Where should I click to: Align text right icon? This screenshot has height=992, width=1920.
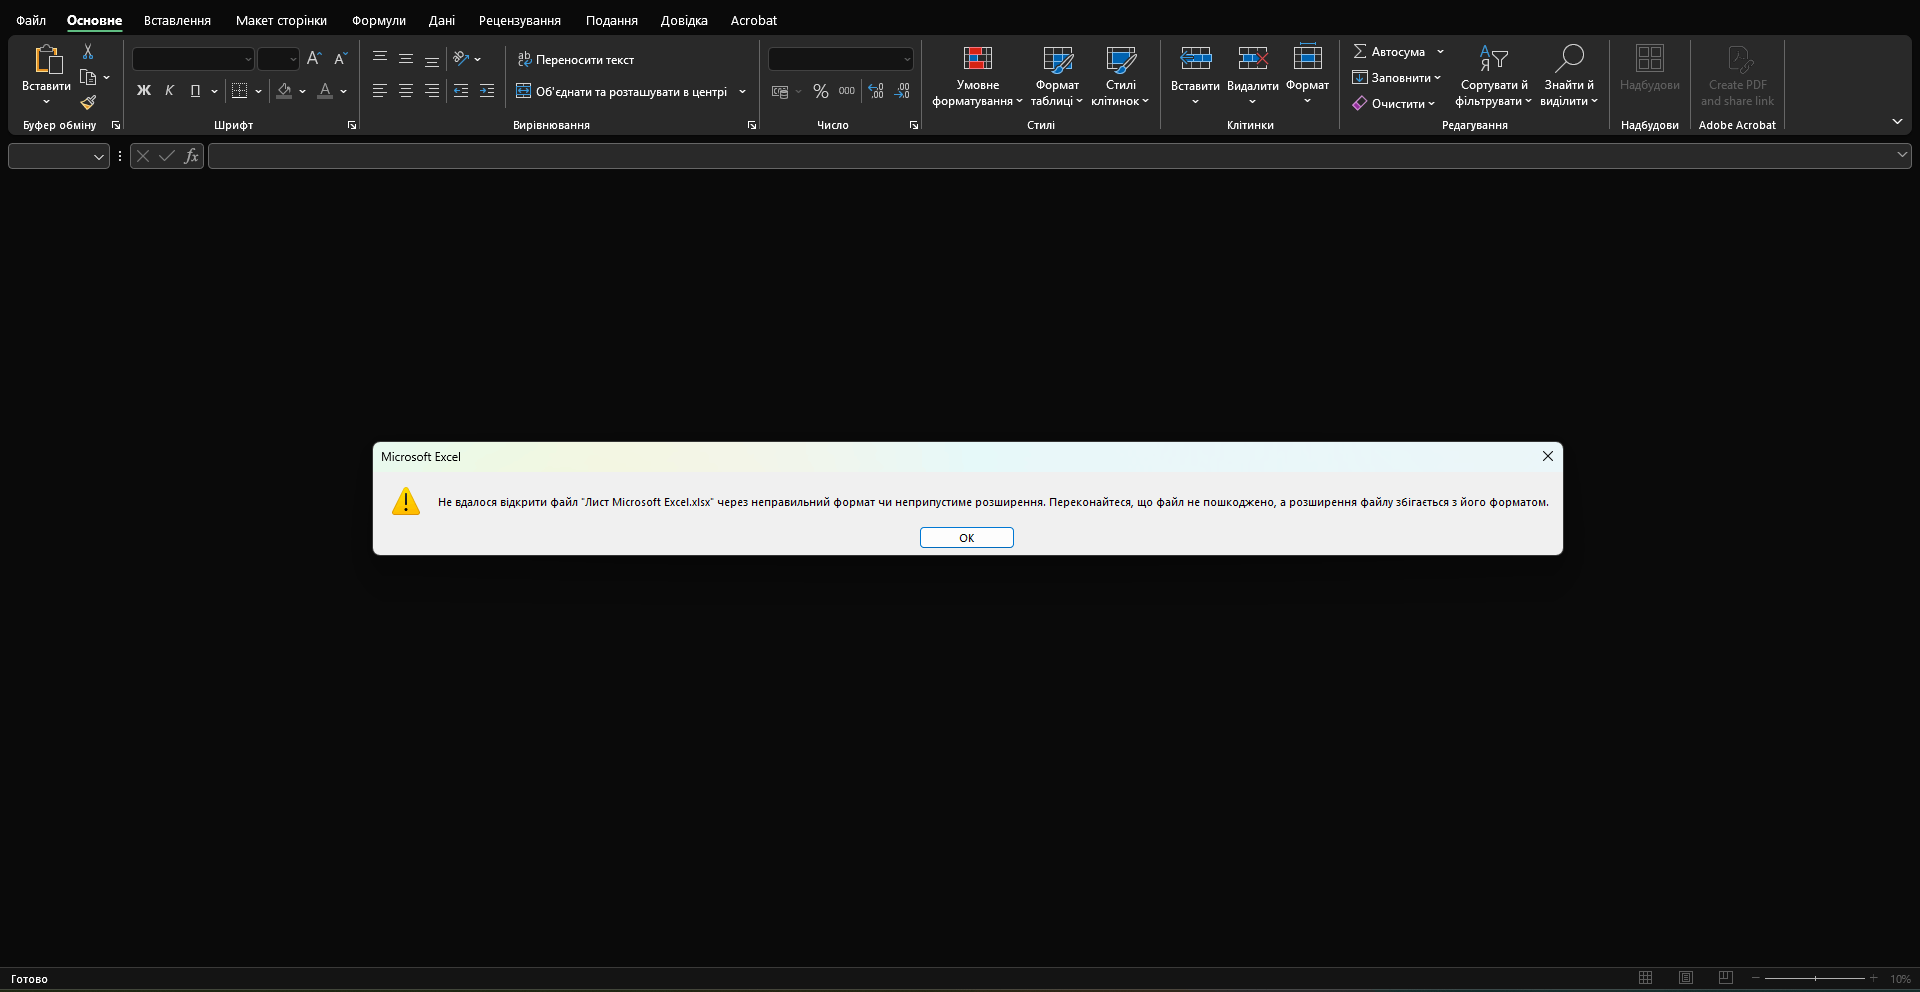point(432,91)
